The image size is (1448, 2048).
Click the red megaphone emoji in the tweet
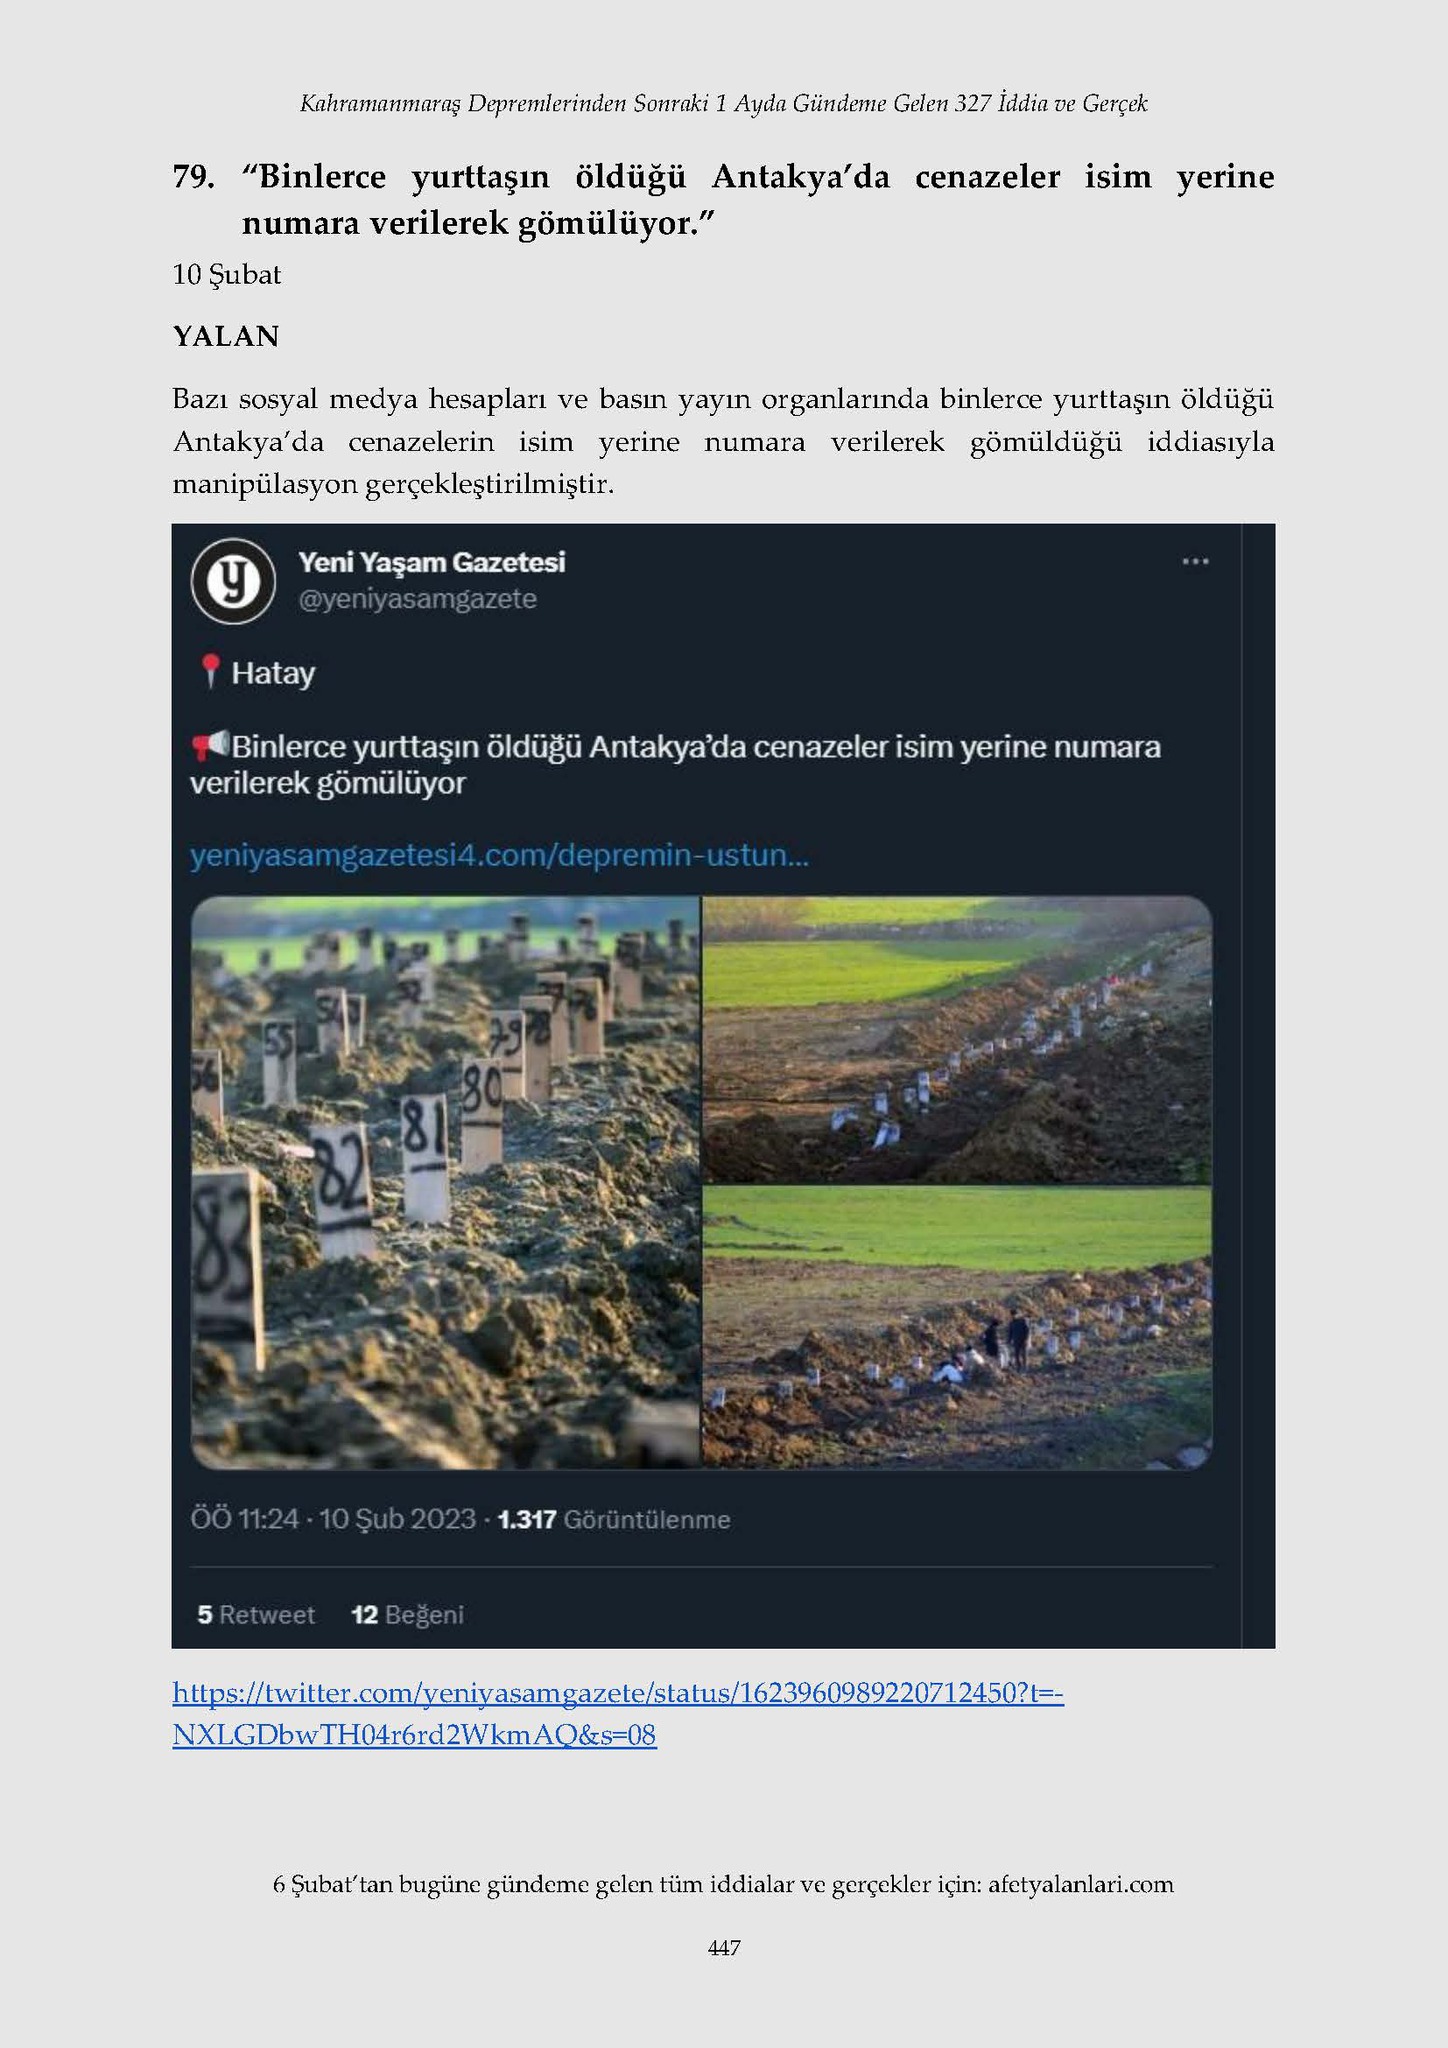[x=210, y=746]
